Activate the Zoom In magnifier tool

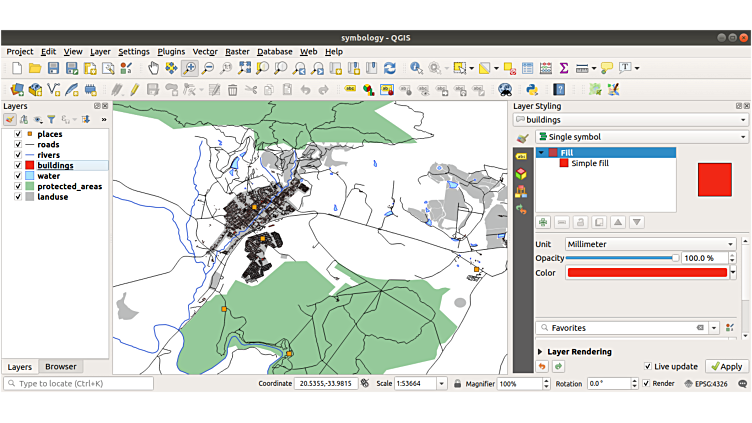[189, 68]
